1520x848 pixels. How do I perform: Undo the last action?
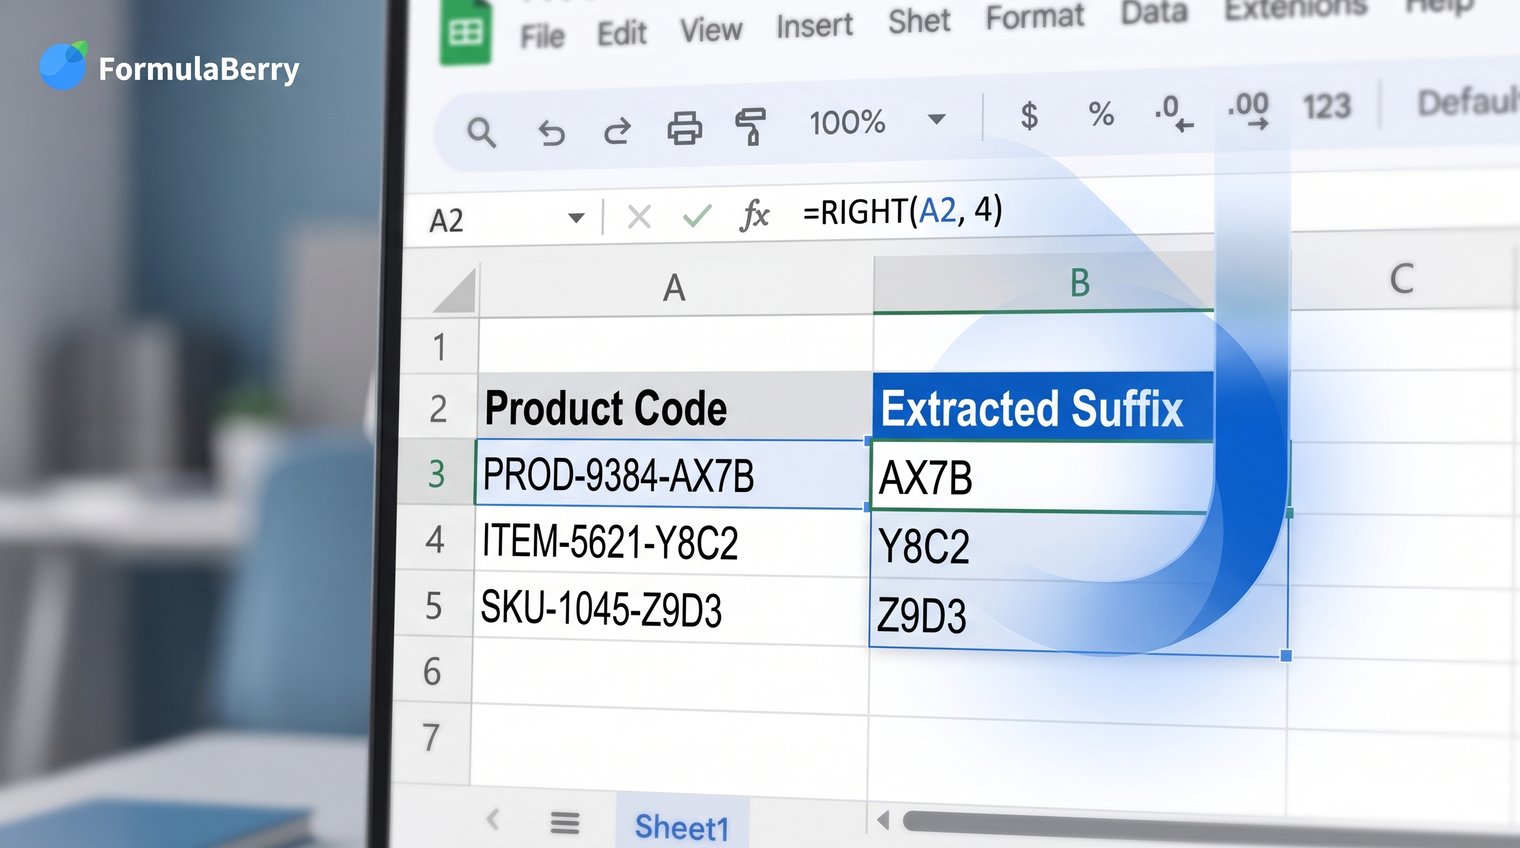pos(551,131)
